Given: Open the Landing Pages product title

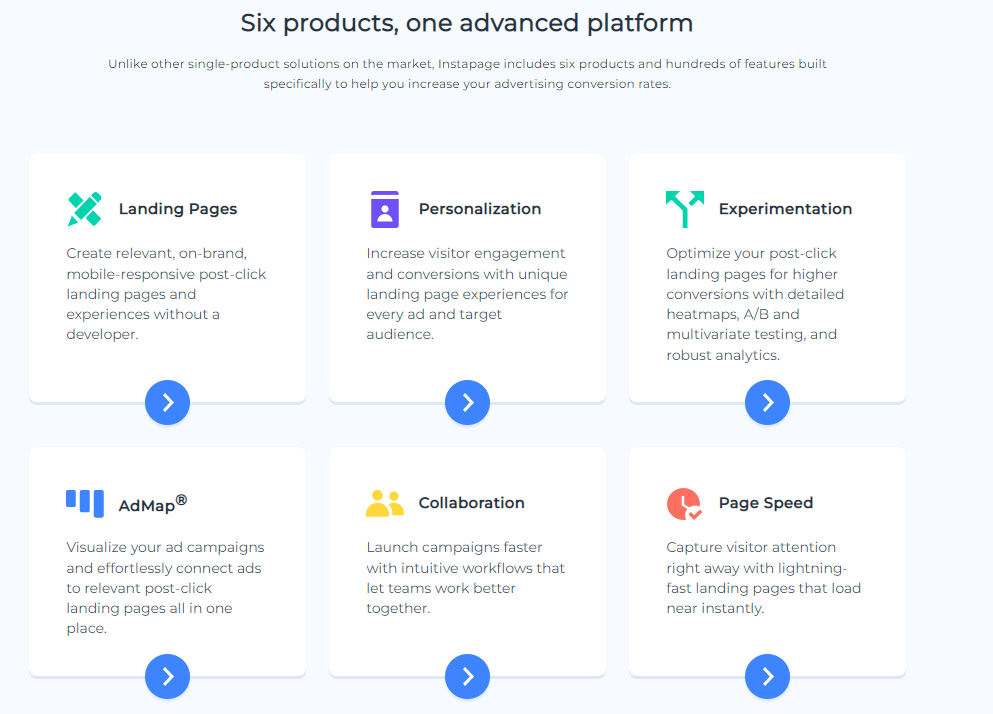Looking at the screenshot, I should pos(178,209).
